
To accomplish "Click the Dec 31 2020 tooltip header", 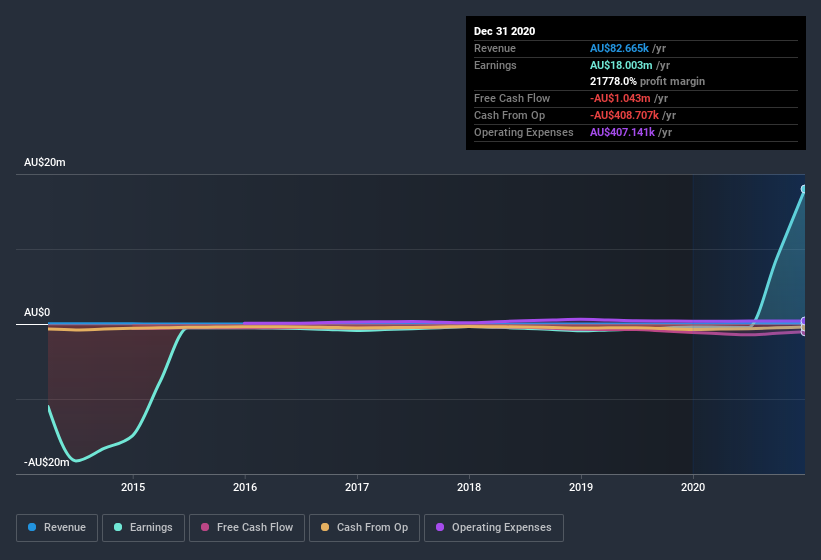I will point(504,31).
